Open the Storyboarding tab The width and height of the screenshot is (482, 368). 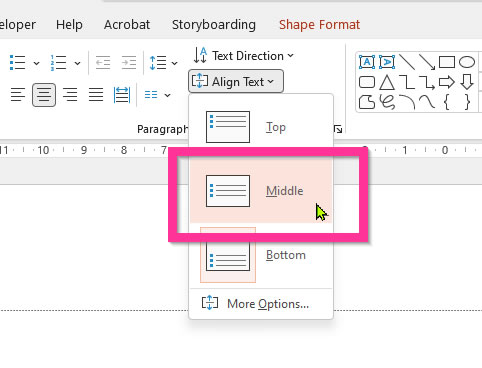tap(214, 25)
